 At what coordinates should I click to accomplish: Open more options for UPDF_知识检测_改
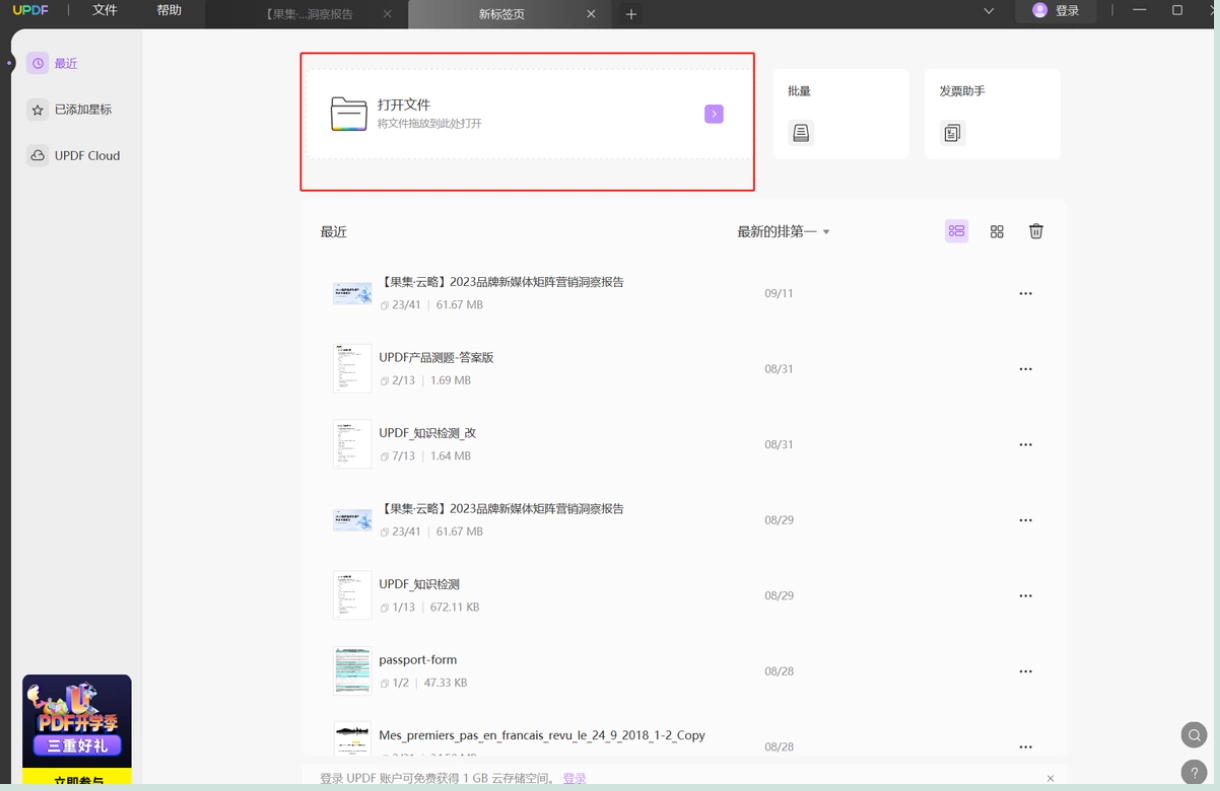[1025, 444]
